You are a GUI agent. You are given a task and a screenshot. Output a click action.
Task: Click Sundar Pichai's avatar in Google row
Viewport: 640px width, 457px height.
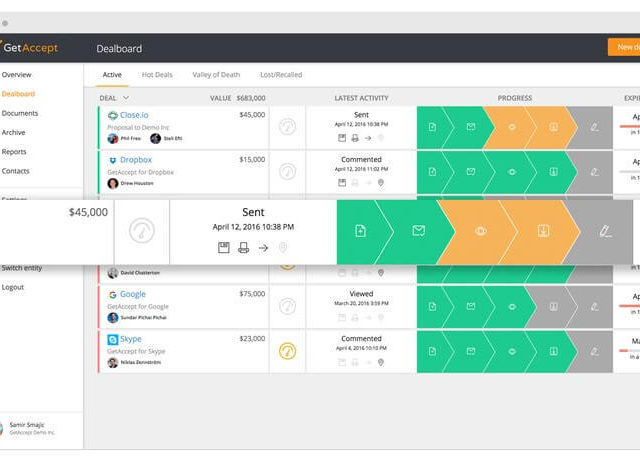point(113,317)
